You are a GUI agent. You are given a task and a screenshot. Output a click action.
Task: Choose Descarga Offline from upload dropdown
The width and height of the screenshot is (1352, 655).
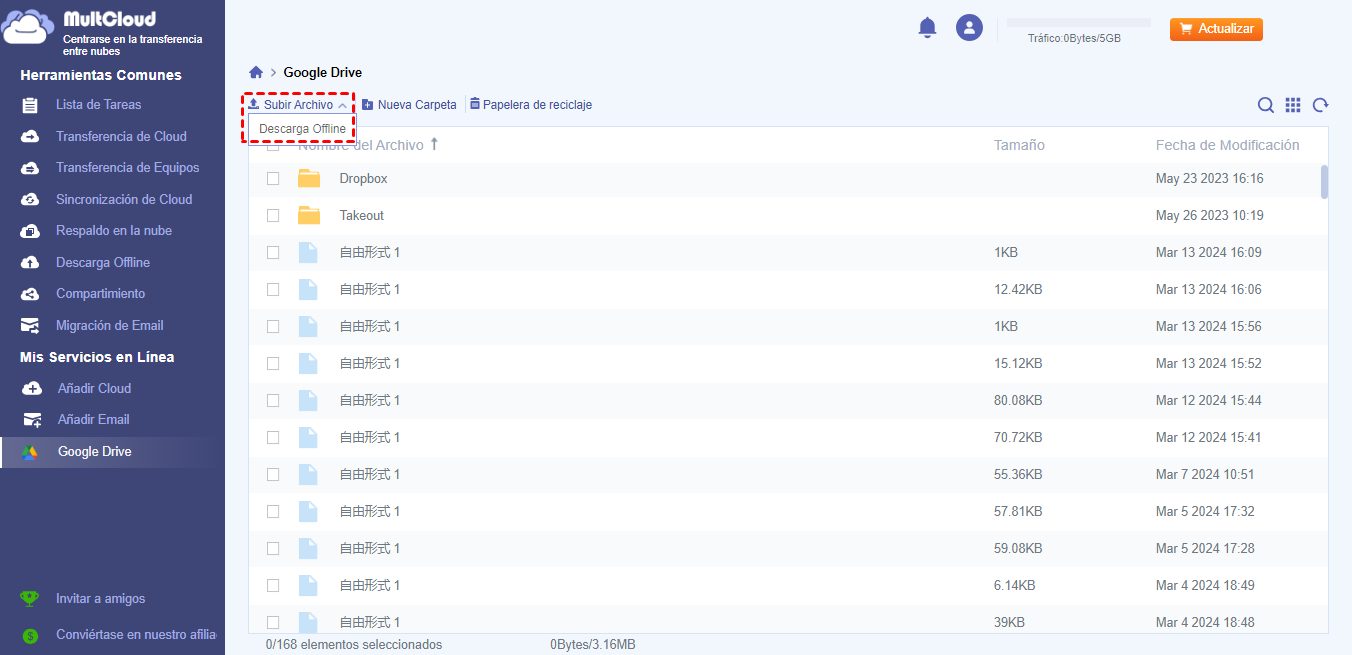pyautogui.click(x=302, y=129)
